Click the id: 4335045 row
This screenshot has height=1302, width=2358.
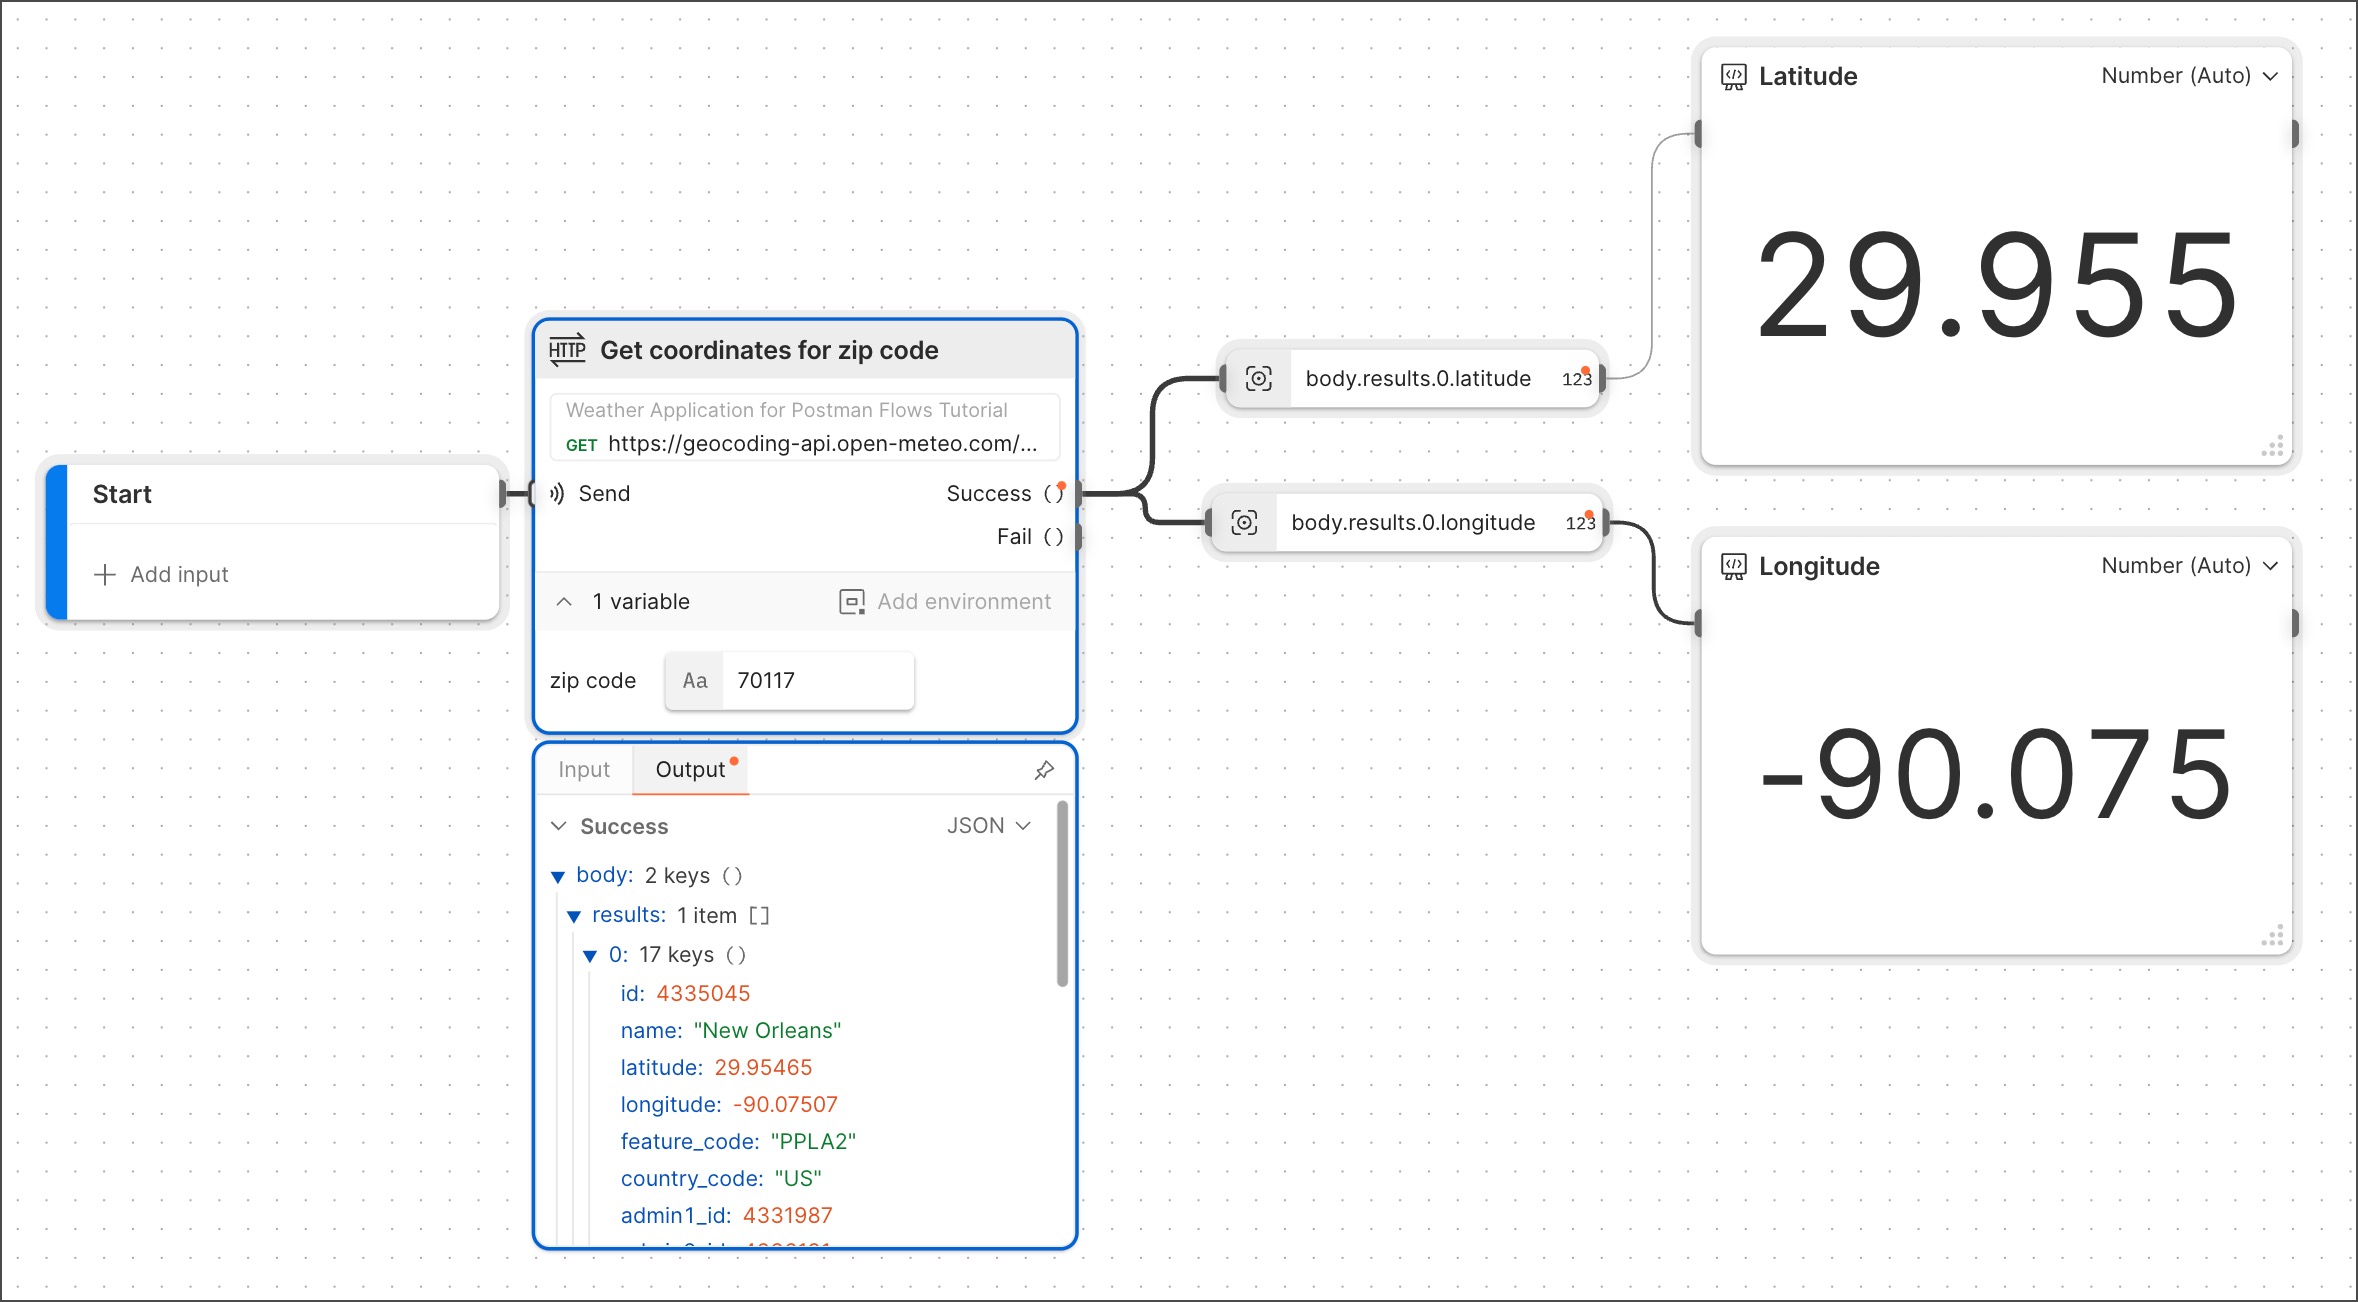point(685,993)
